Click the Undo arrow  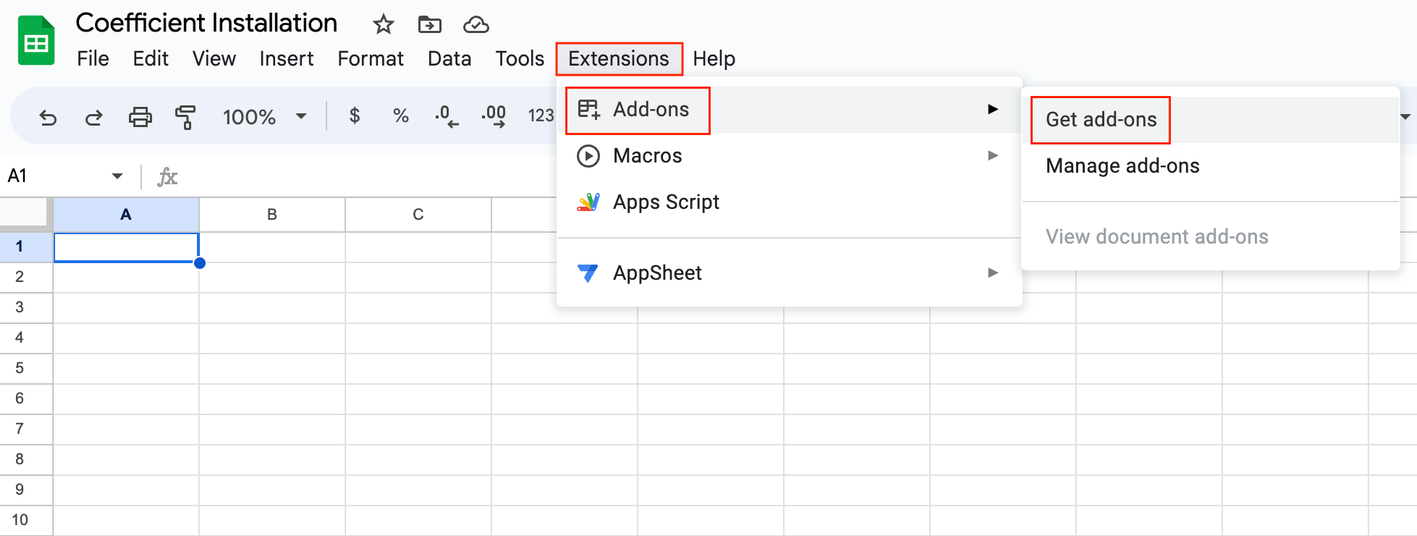tap(47, 117)
